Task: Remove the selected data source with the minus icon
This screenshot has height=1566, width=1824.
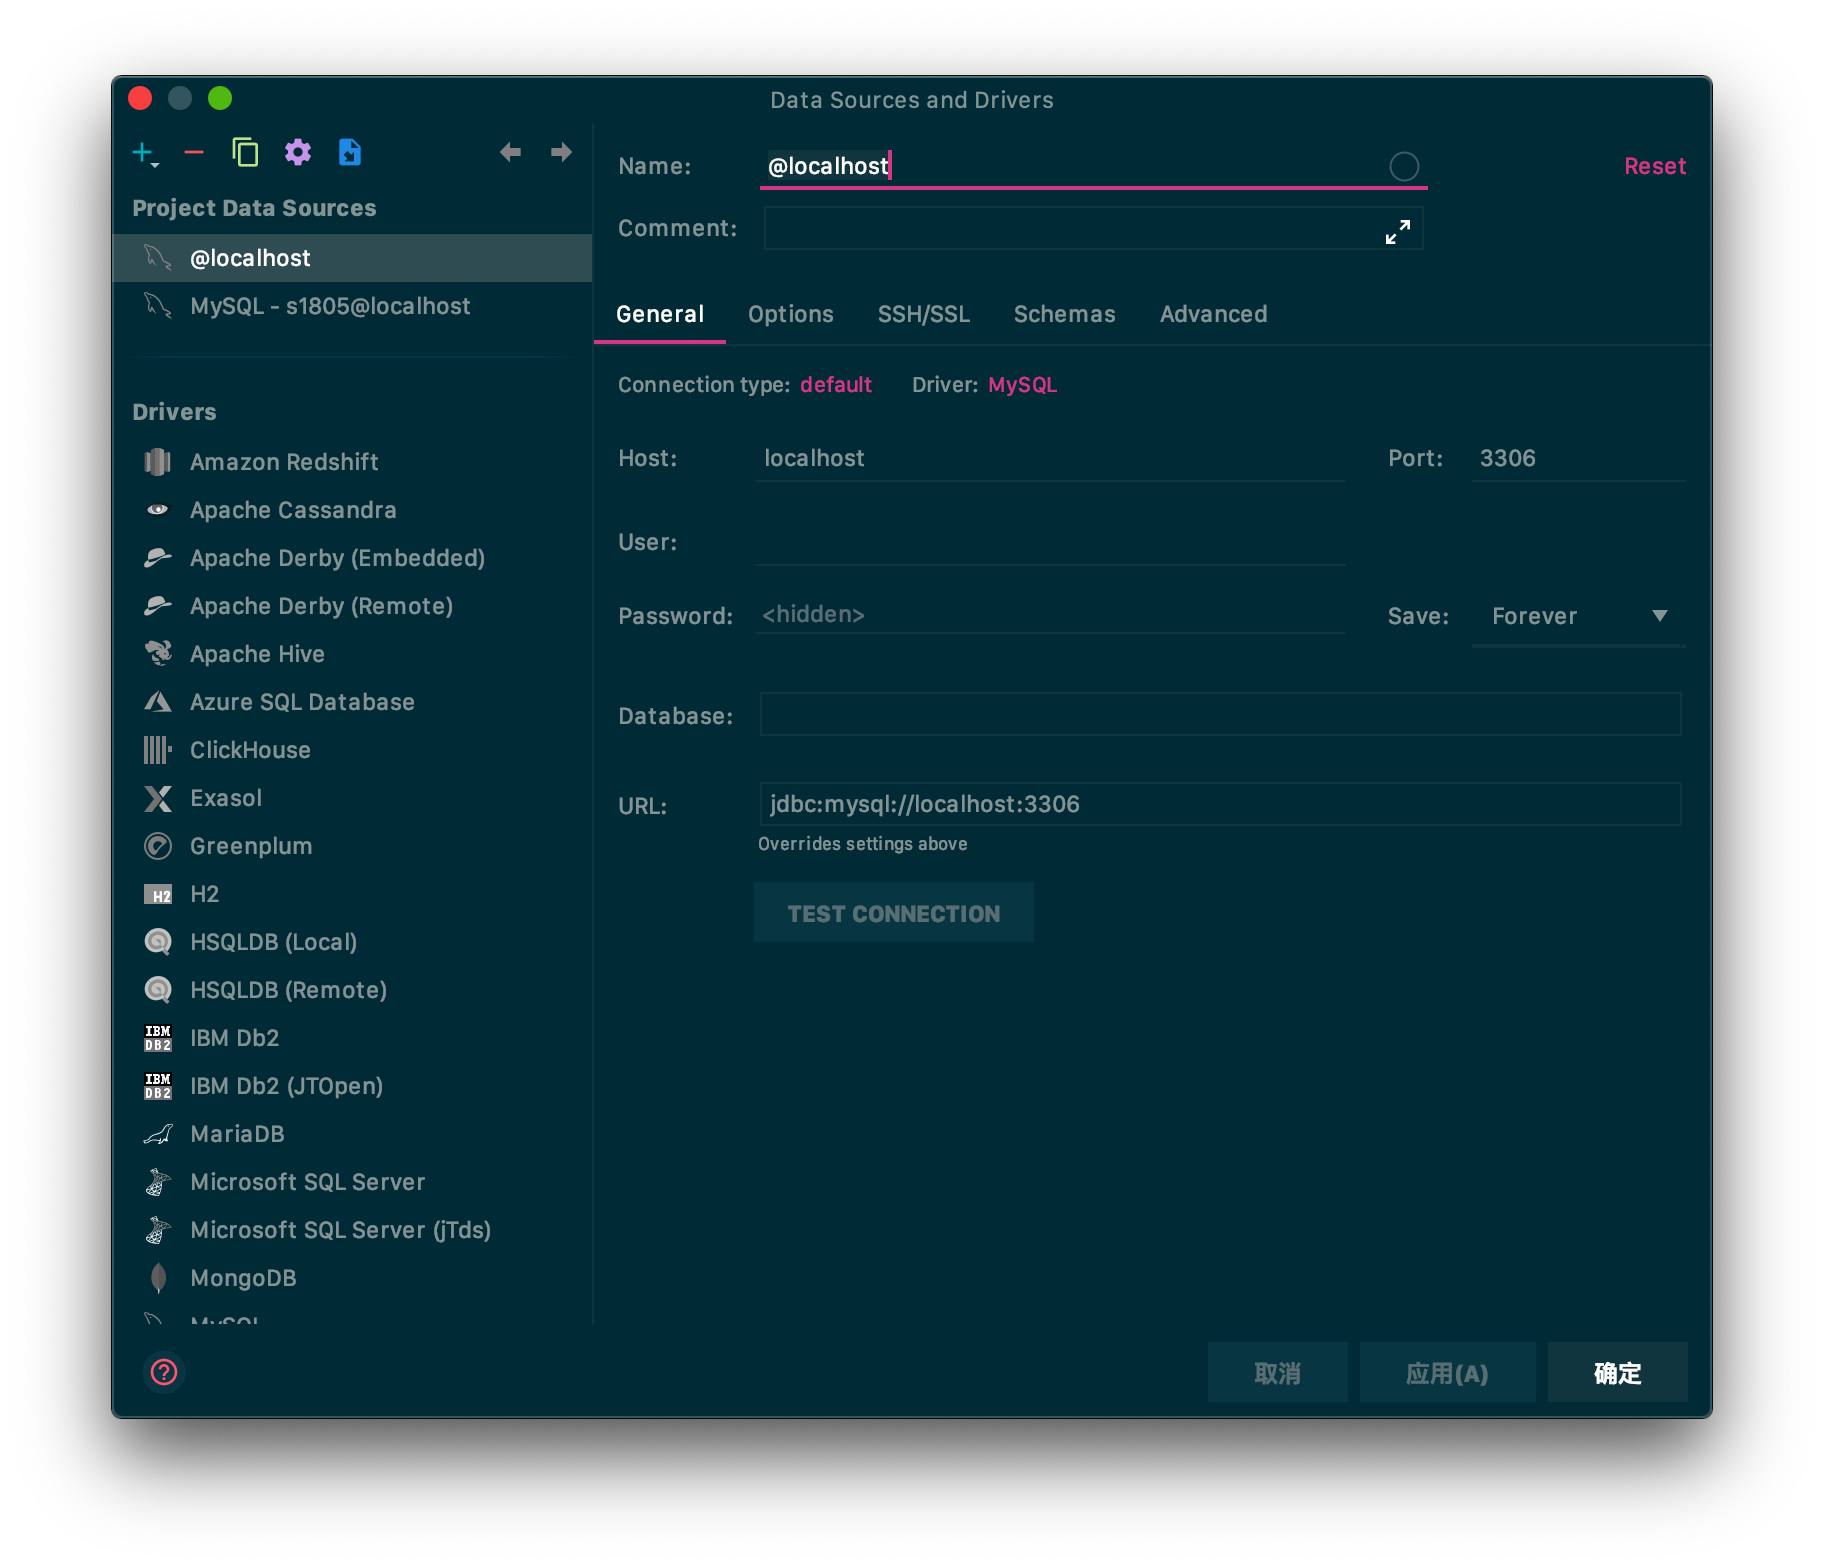Action: [x=194, y=153]
